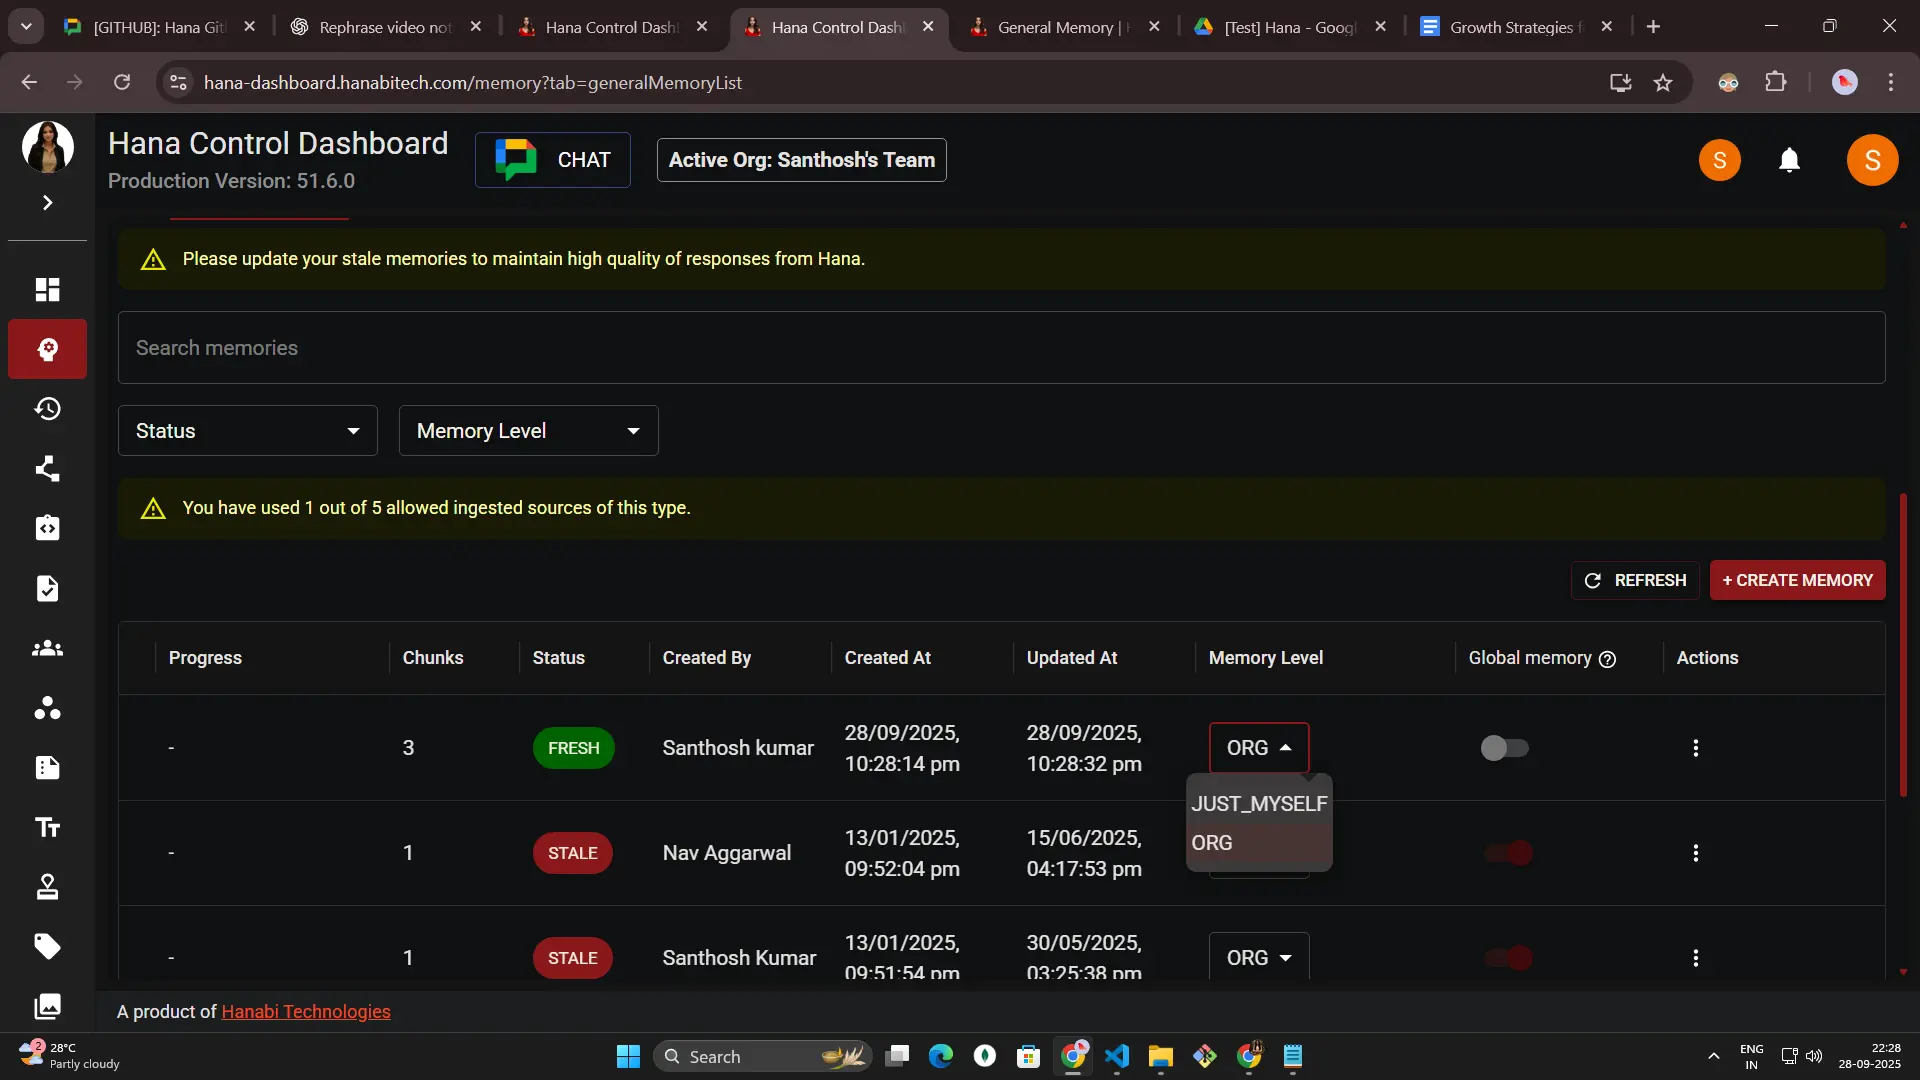Click the text size icon in sidebar

(x=47, y=827)
